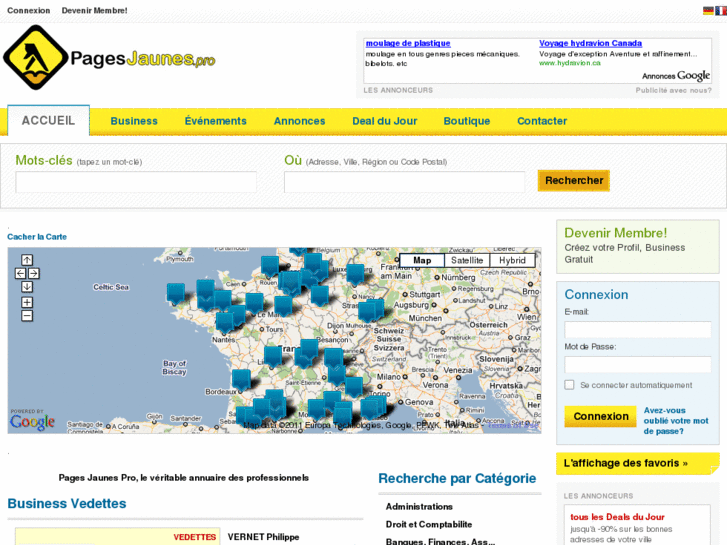This screenshot has height=545, width=727.
Task: Click map marker near Luxembourg
Action: pyautogui.click(x=355, y=274)
